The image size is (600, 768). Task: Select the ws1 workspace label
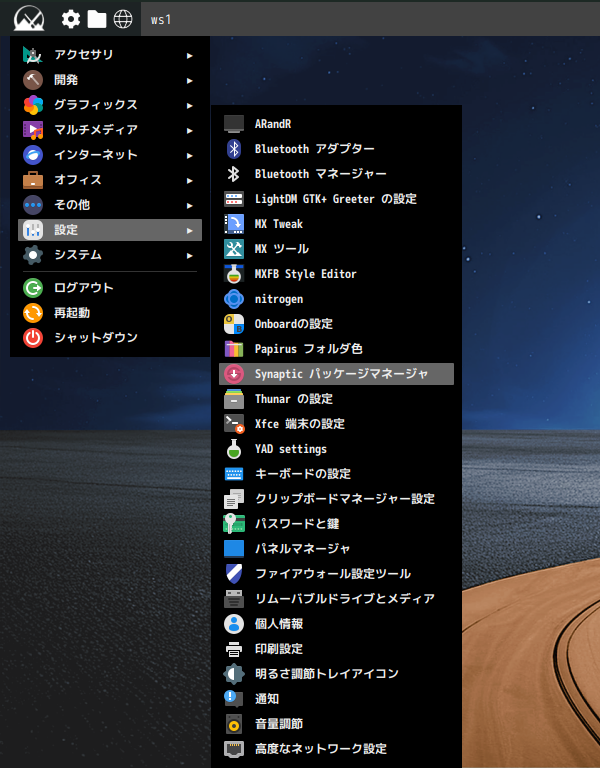[161, 20]
